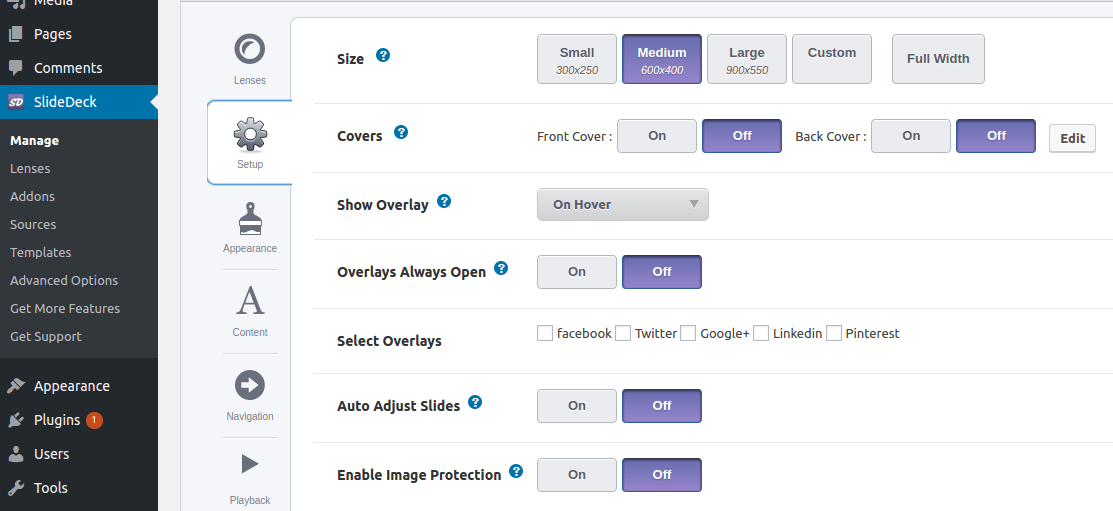The image size is (1113, 511).
Task: Check the Linkedin overlay checkbox
Action: point(761,333)
